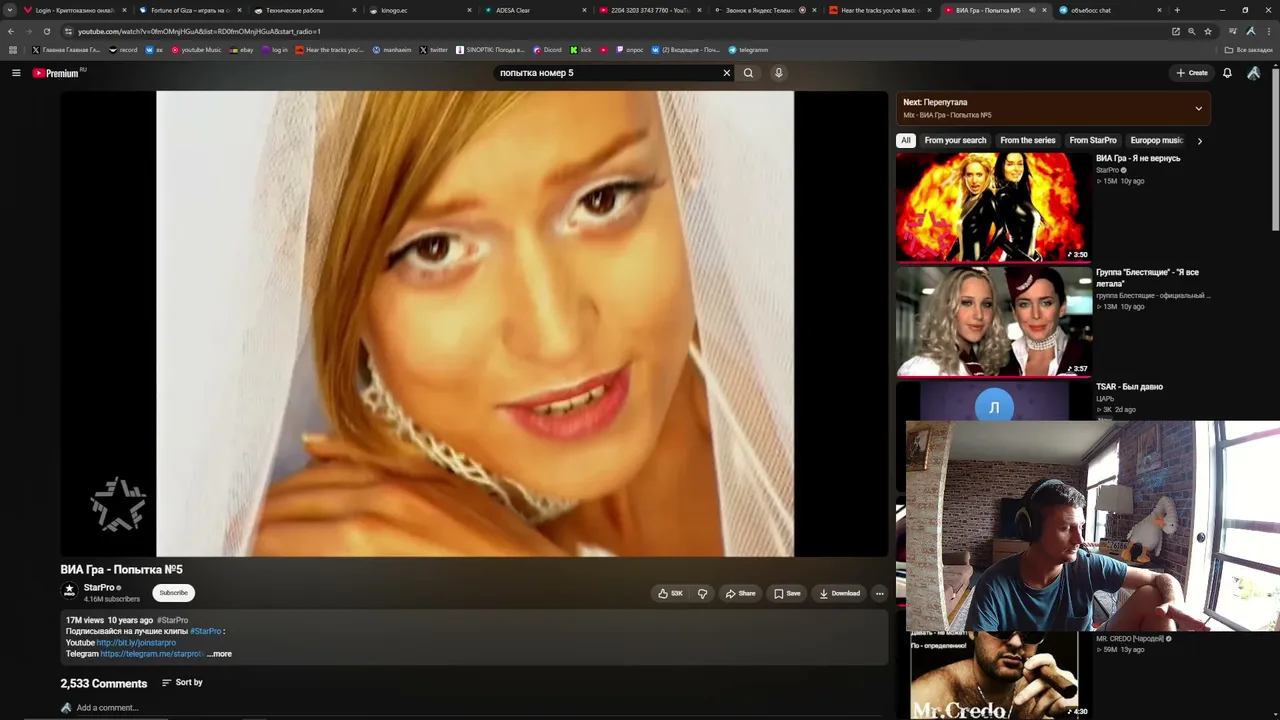This screenshot has height=720, width=1280.
Task: Switch to the объебосс chat tab
Action: (x=1109, y=10)
